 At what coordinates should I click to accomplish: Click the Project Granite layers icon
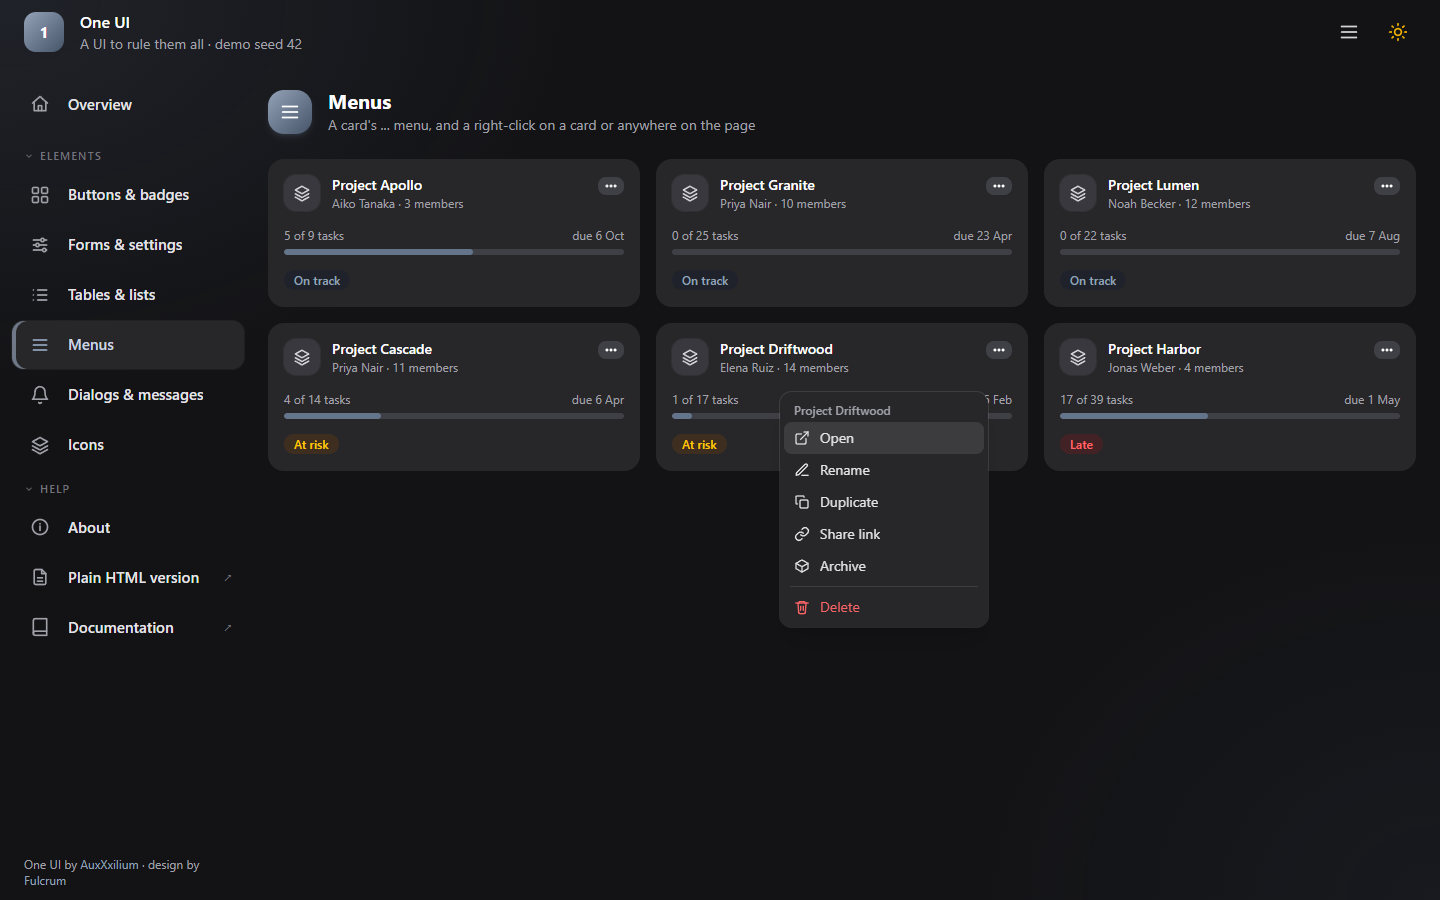[690, 194]
